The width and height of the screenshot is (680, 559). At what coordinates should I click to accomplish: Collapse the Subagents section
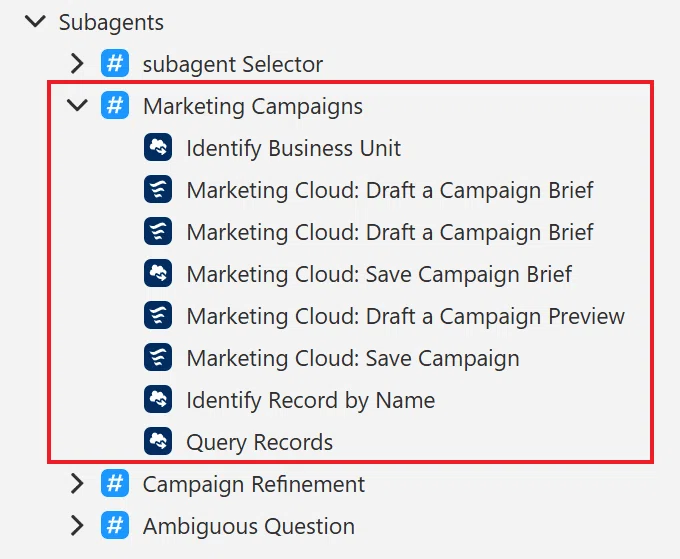point(35,21)
